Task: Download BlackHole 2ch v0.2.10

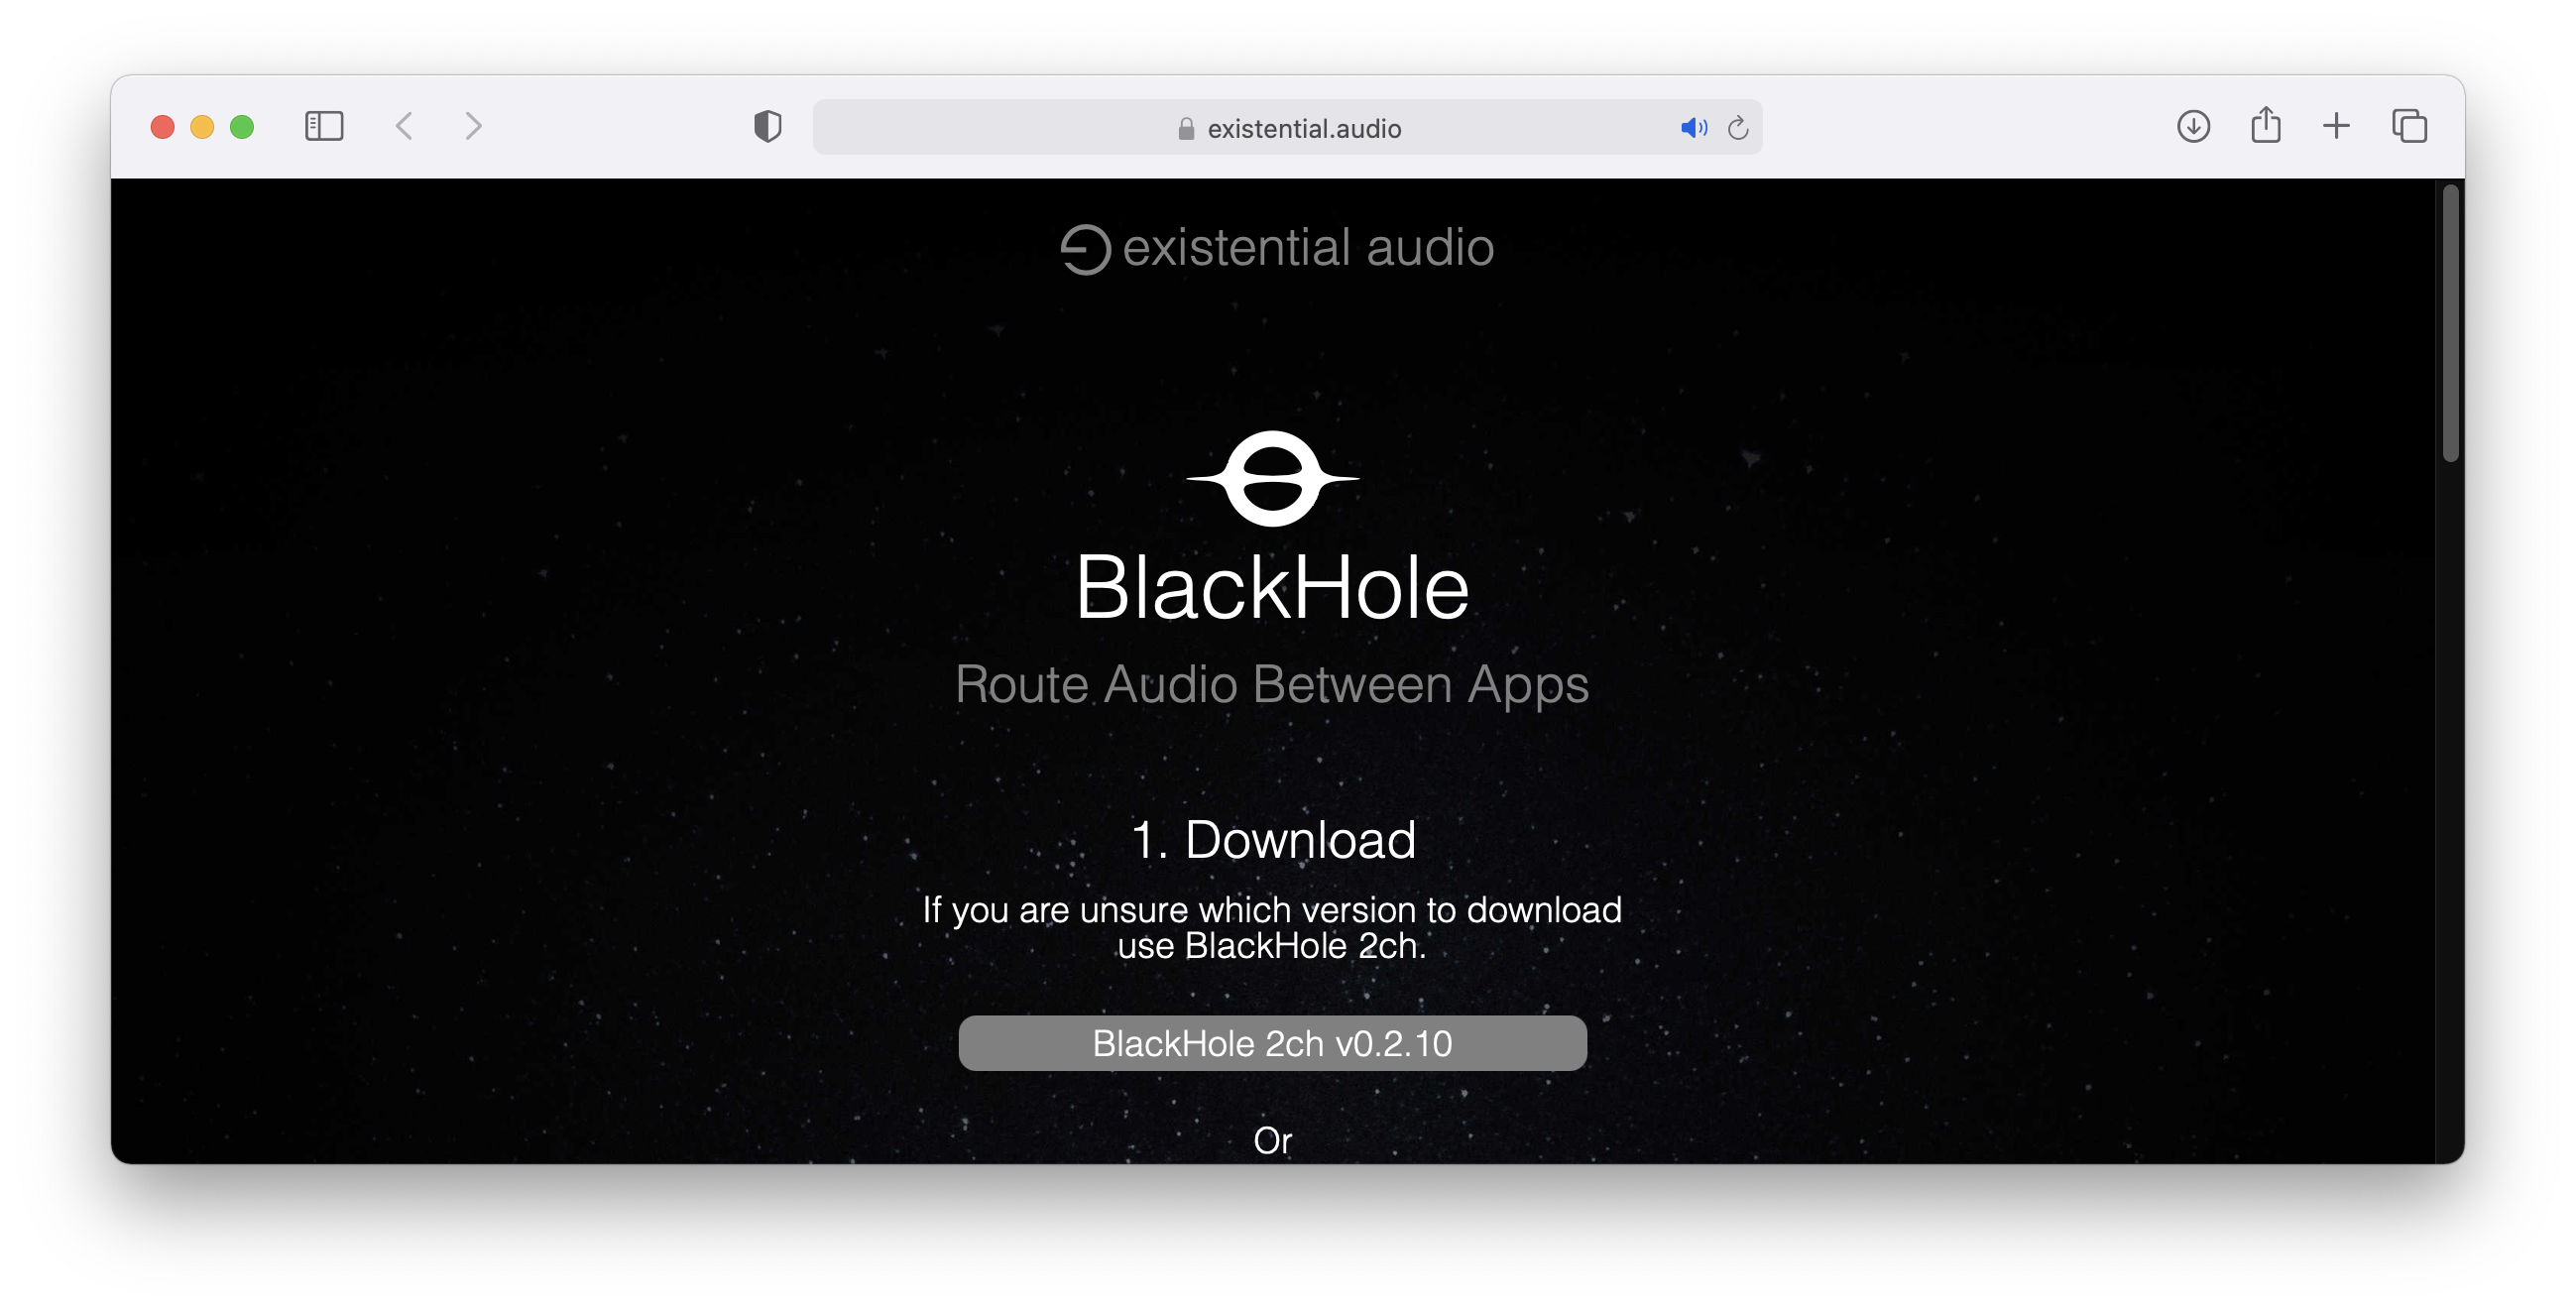Action: tap(1272, 1043)
